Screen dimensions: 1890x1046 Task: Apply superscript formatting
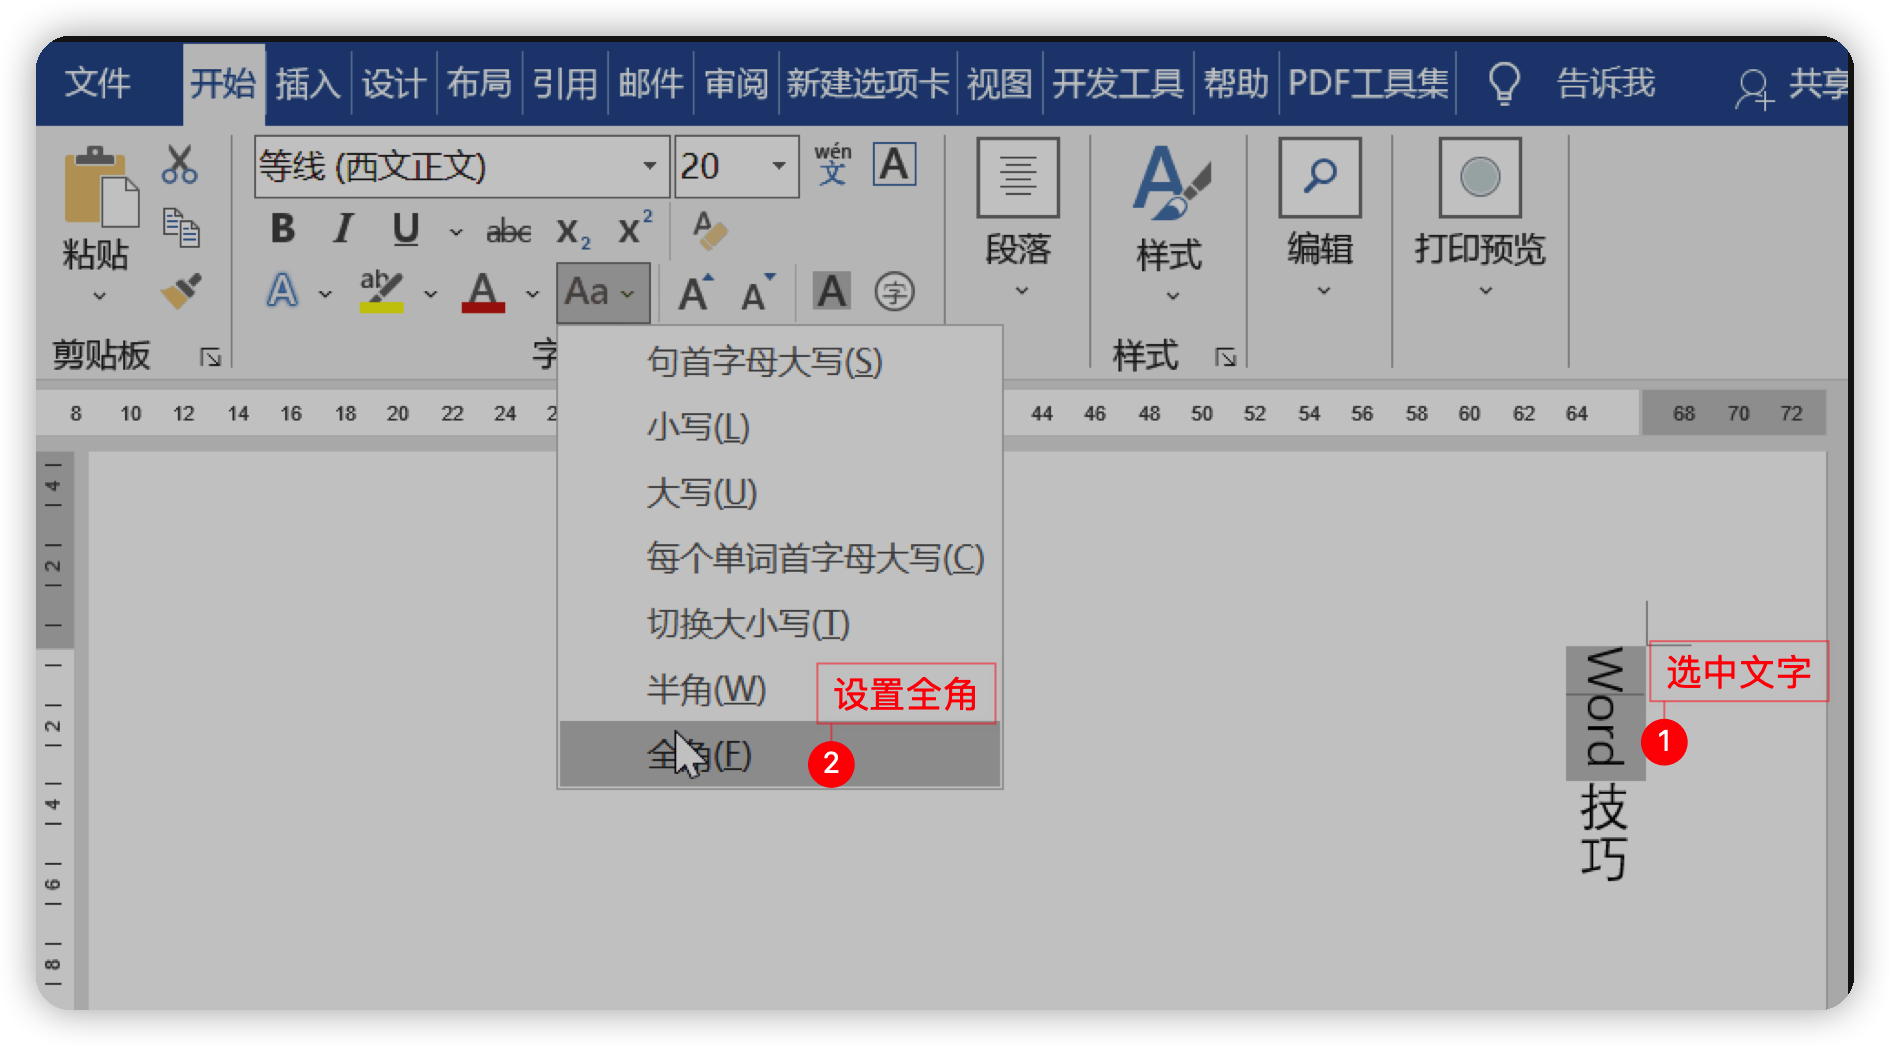point(634,229)
